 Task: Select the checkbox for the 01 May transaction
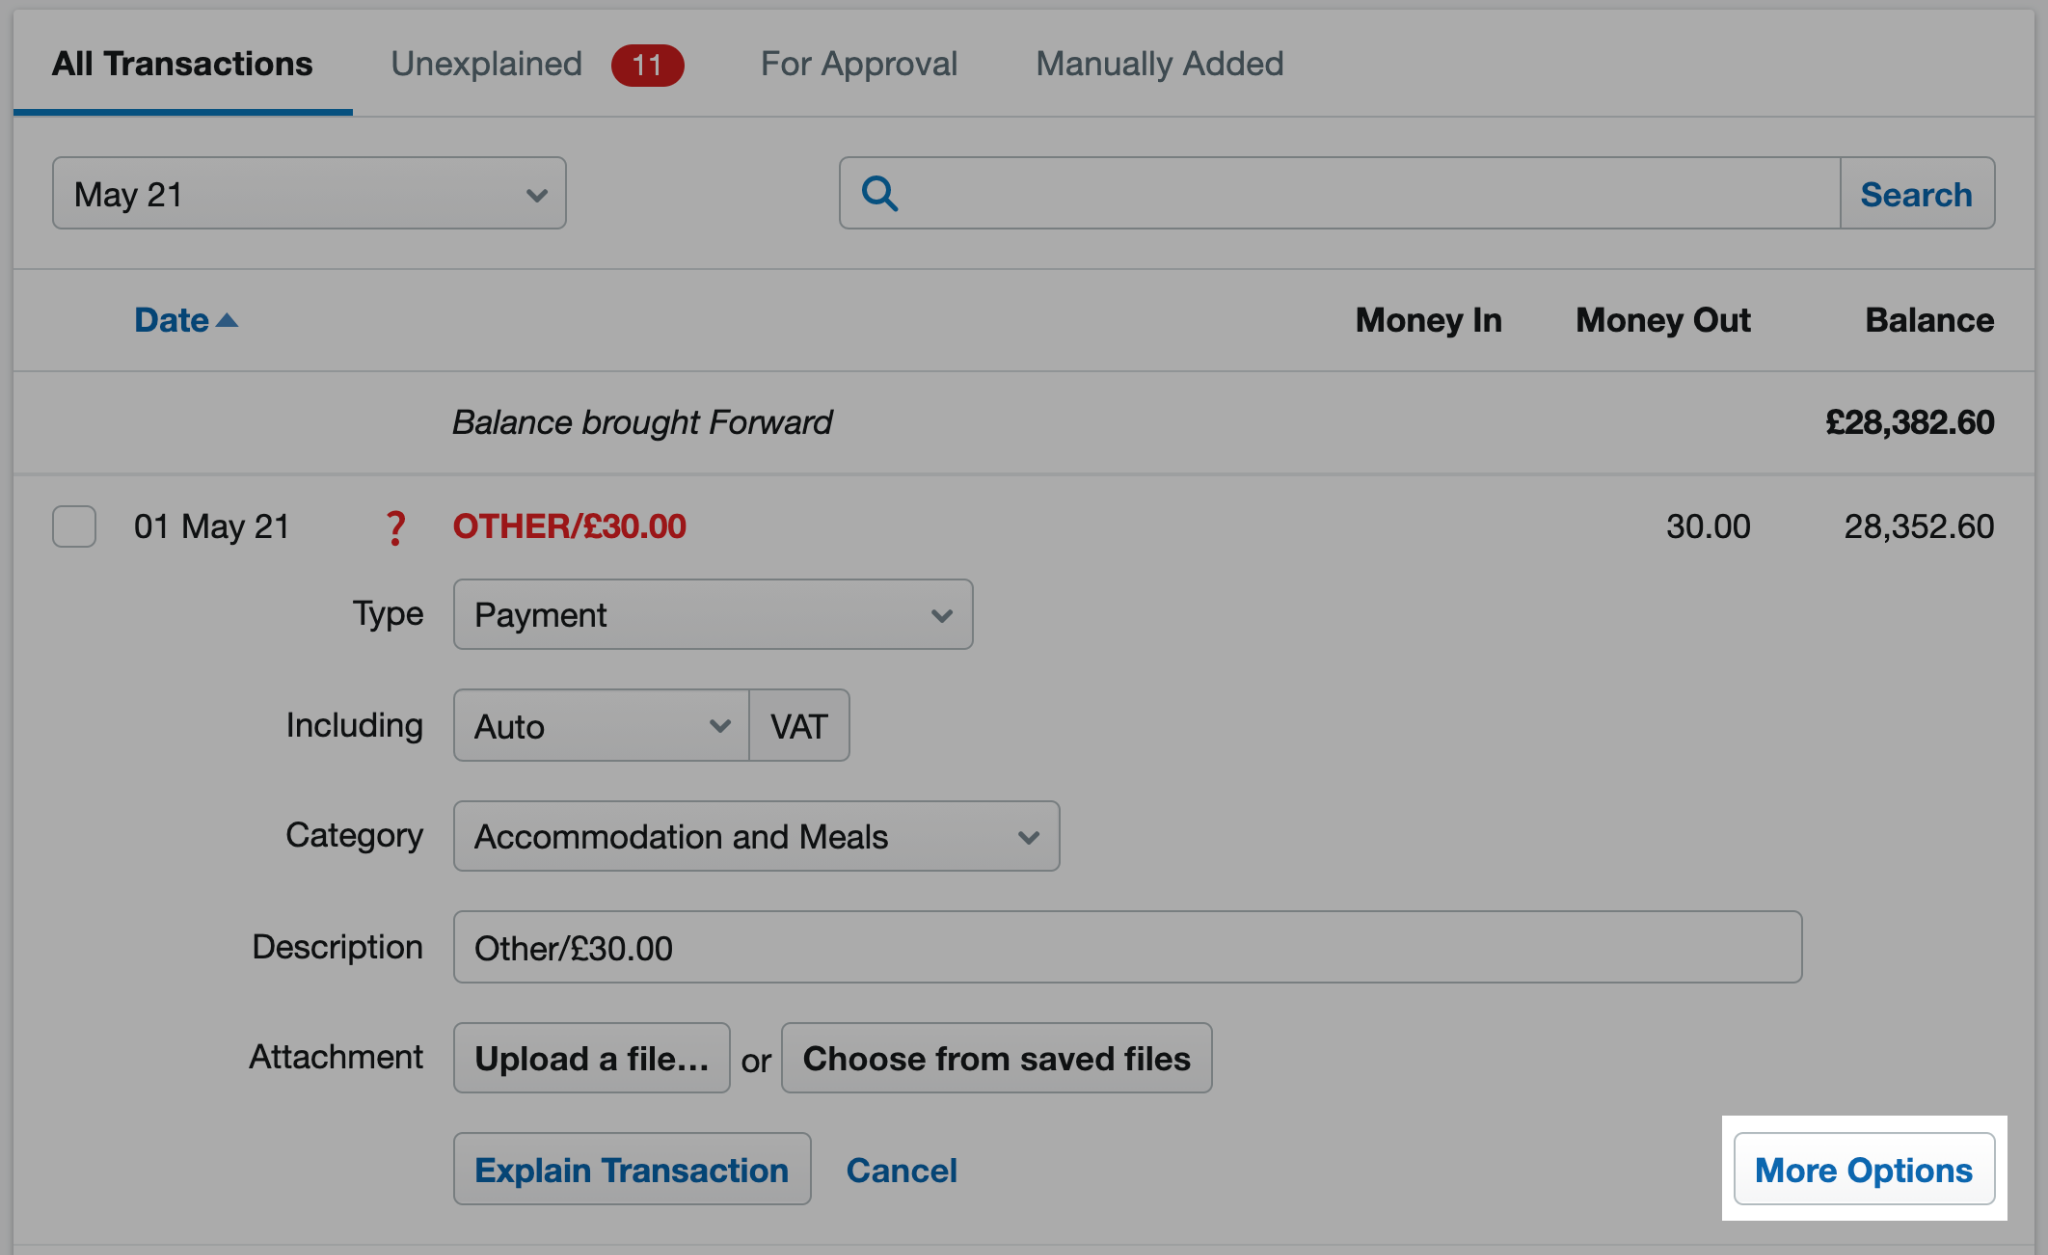[x=74, y=527]
